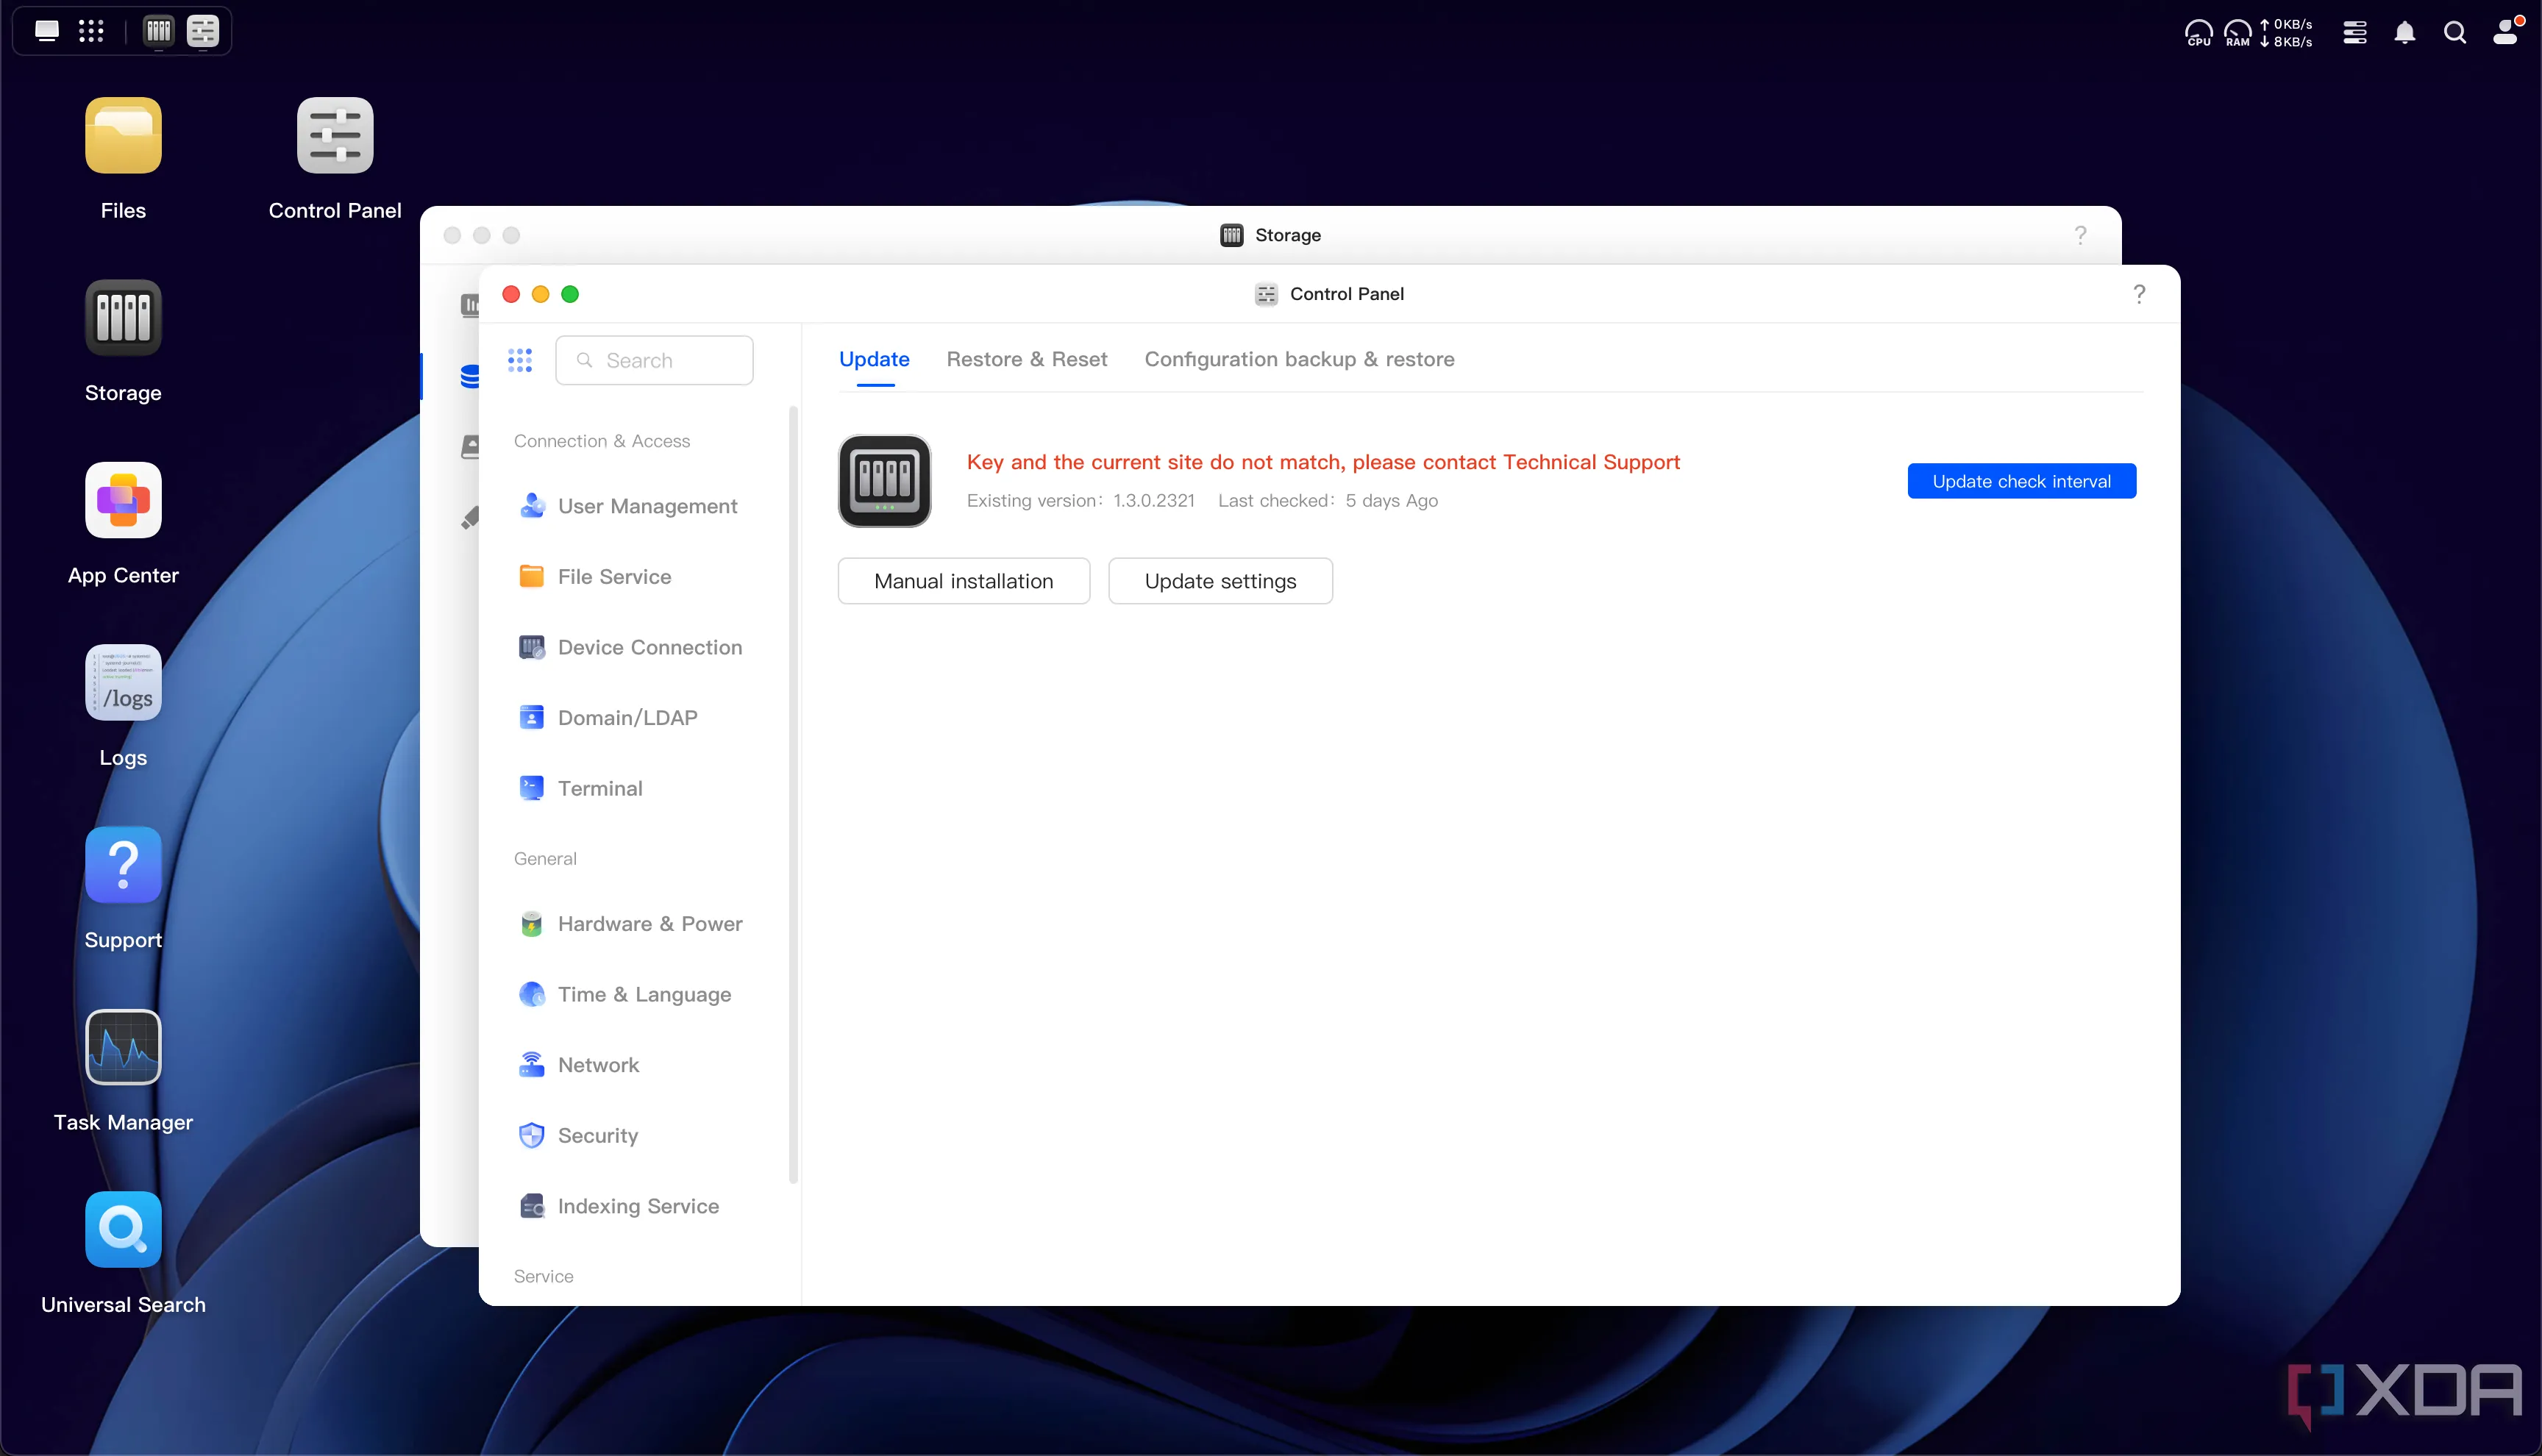The height and width of the screenshot is (1456, 2542).
Task: Click Update check interval button
Action: [x=2021, y=481]
